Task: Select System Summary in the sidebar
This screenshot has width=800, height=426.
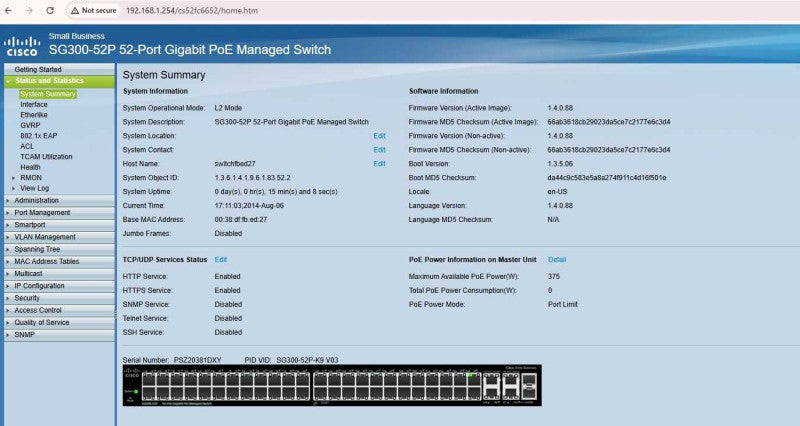Action: [48, 94]
